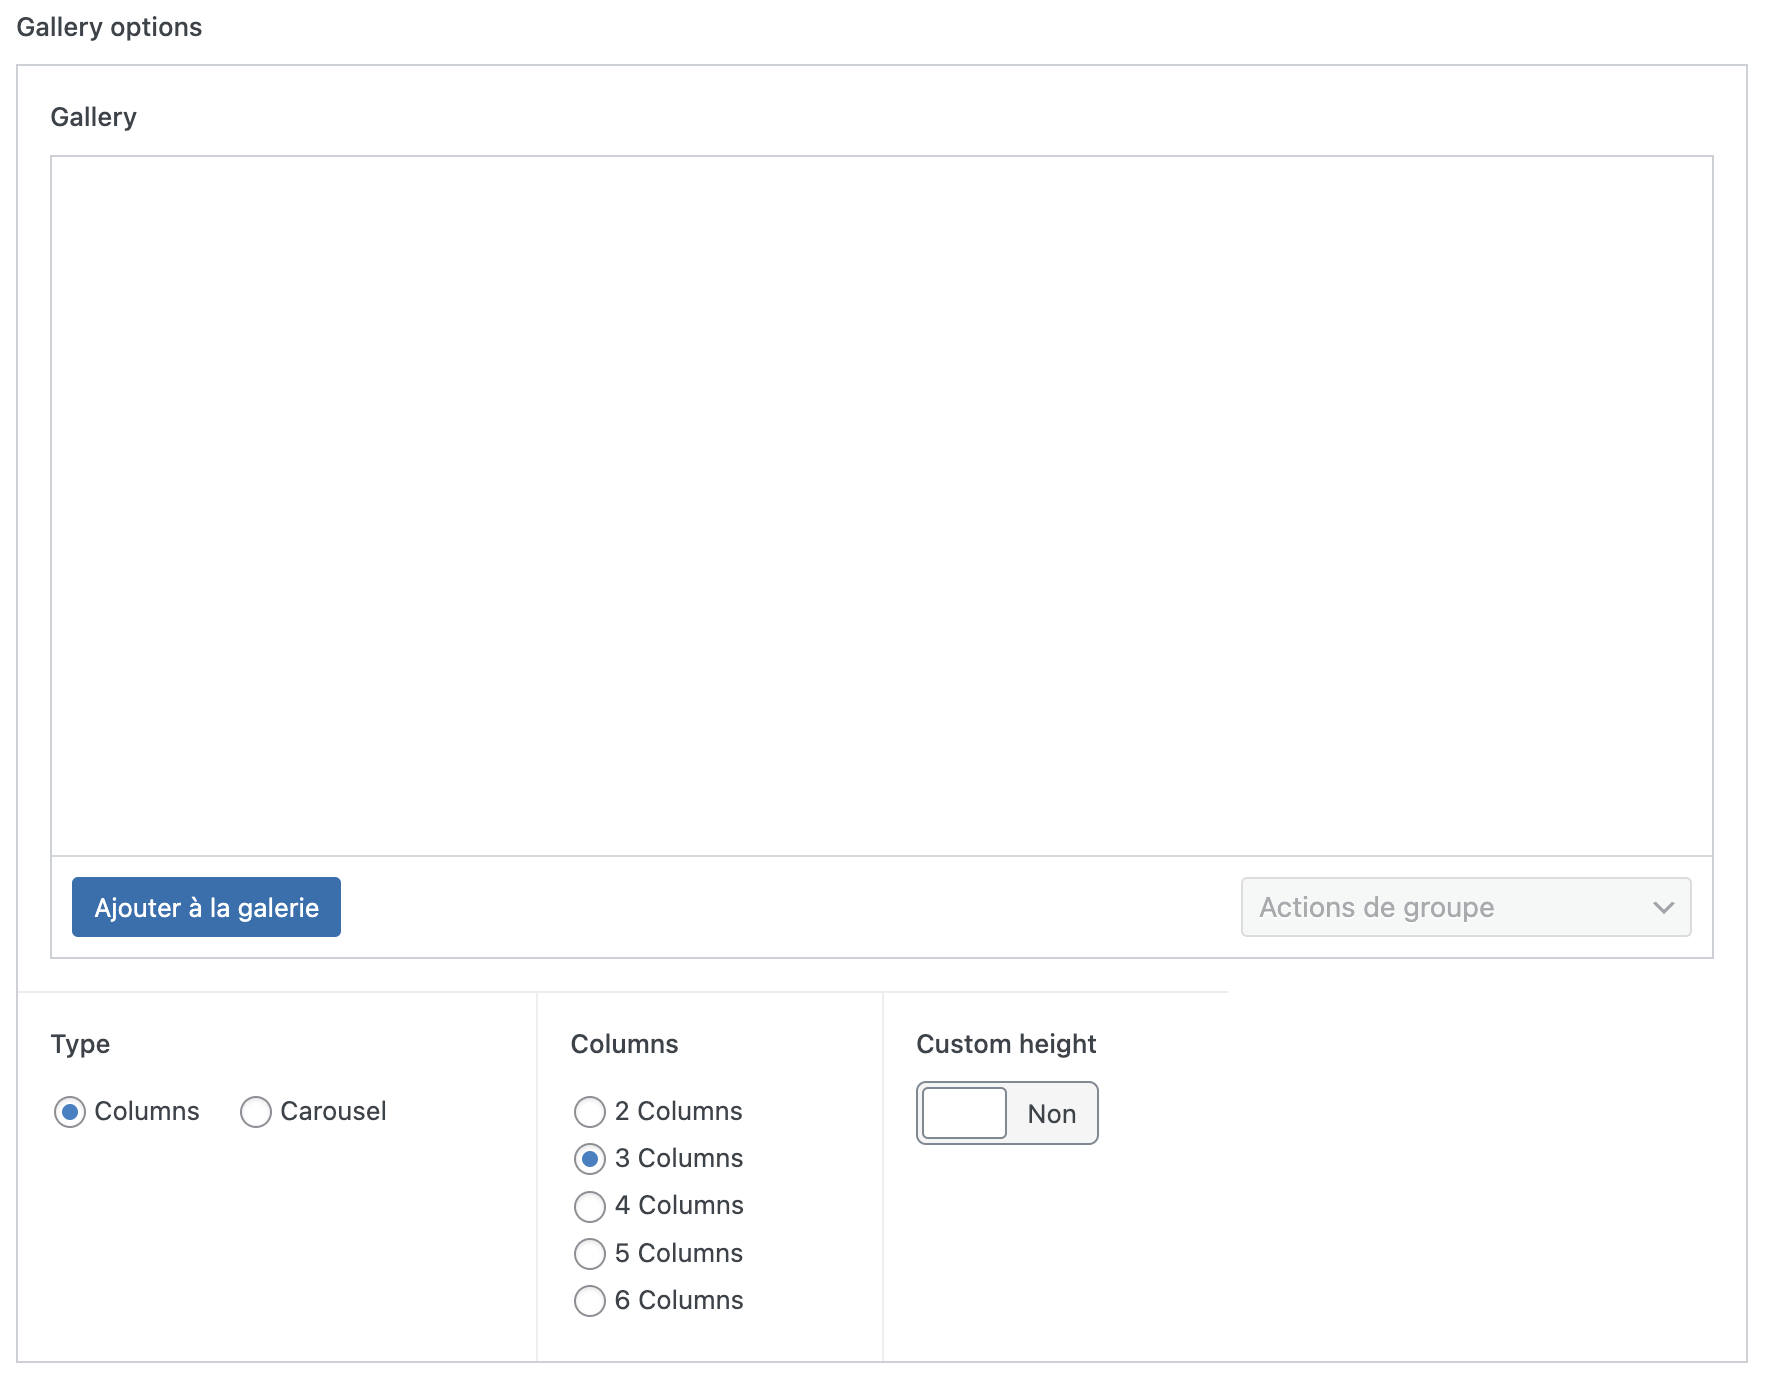Toggle the Custom height switch
Screen dimensions: 1768x1380
[x=1007, y=1113]
